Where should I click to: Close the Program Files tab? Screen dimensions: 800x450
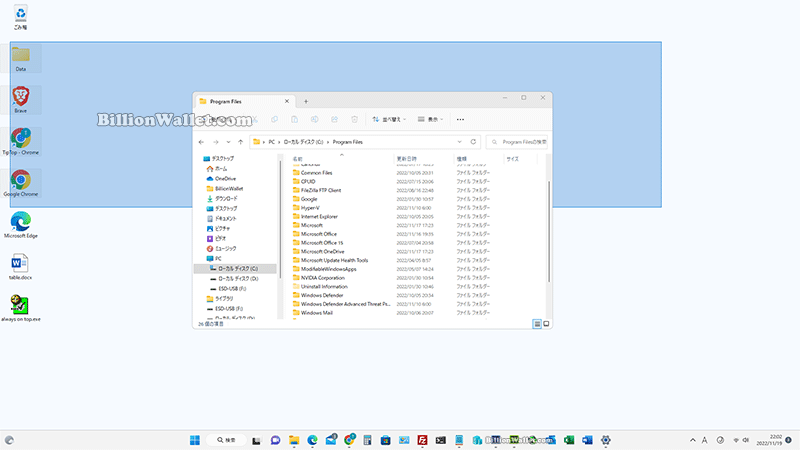(287, 101)
